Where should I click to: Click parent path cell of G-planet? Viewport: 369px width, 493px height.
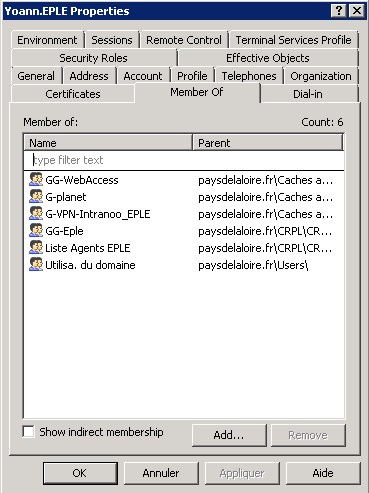click(x=266, y=197)
